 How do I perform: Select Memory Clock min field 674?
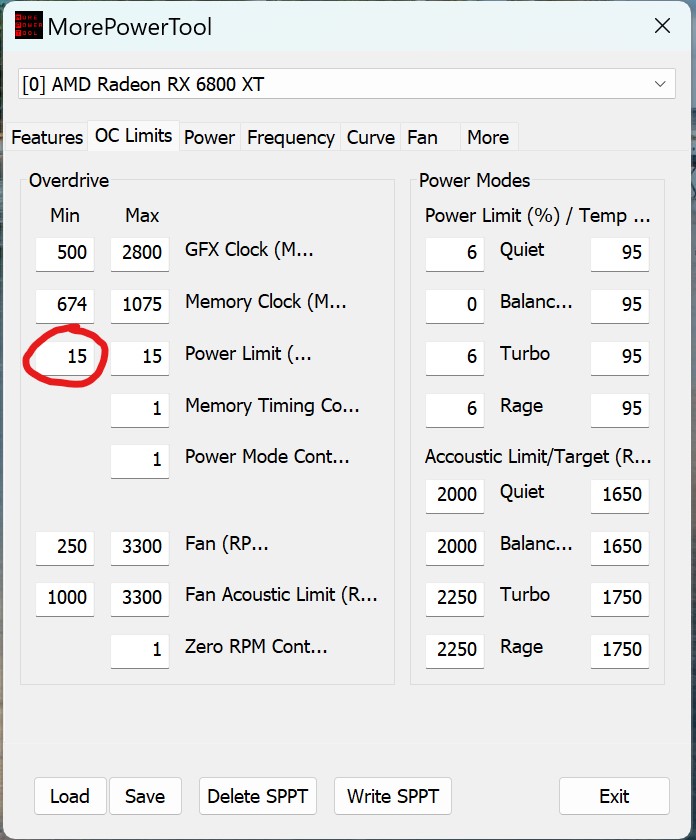(65, 305)
